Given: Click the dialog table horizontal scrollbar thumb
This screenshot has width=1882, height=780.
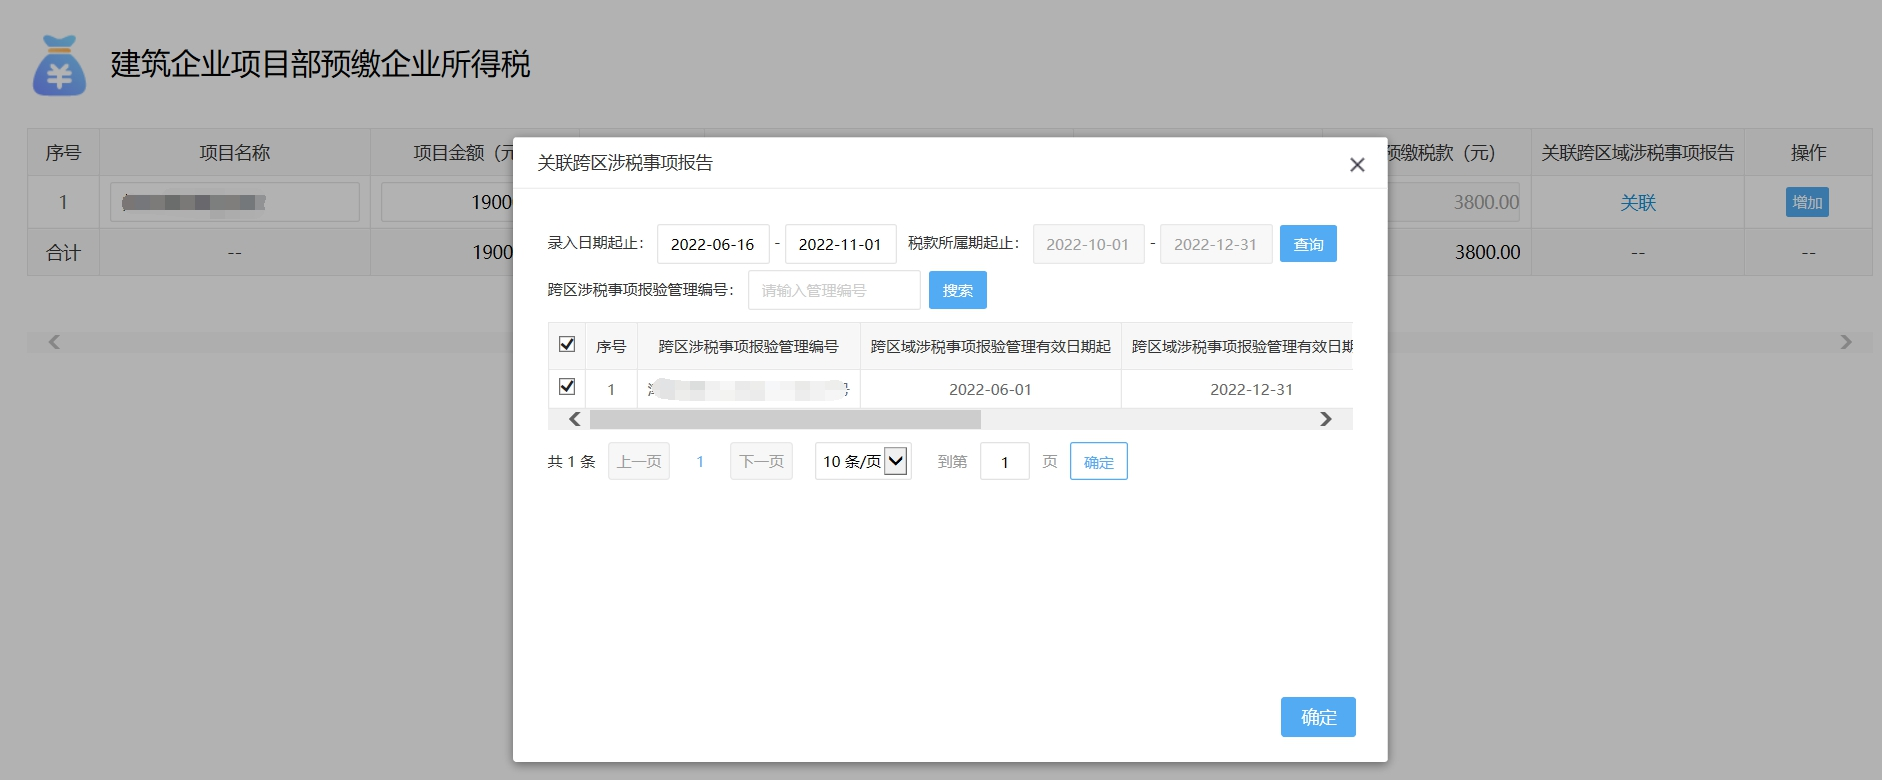Looking at the screenshot, I should [x=785, y=419].
